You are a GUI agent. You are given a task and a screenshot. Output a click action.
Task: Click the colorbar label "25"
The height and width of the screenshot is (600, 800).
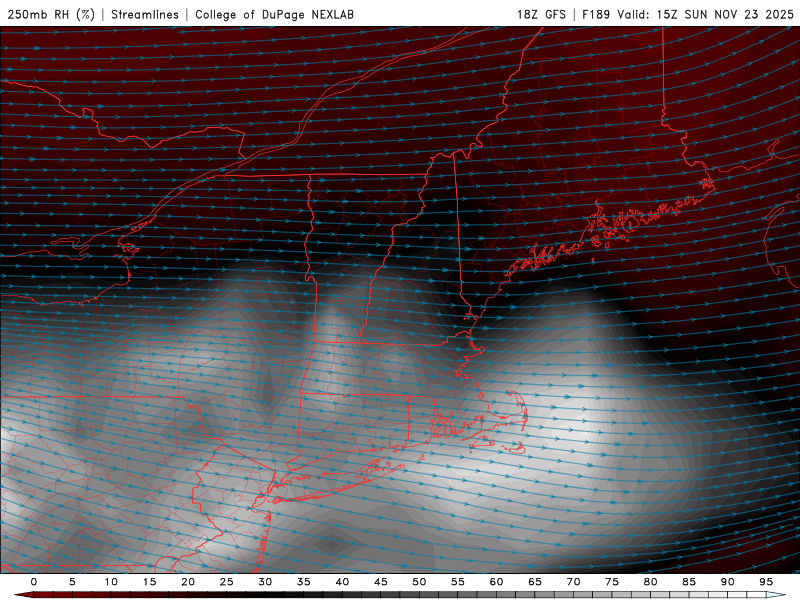[x=227, y=582]
